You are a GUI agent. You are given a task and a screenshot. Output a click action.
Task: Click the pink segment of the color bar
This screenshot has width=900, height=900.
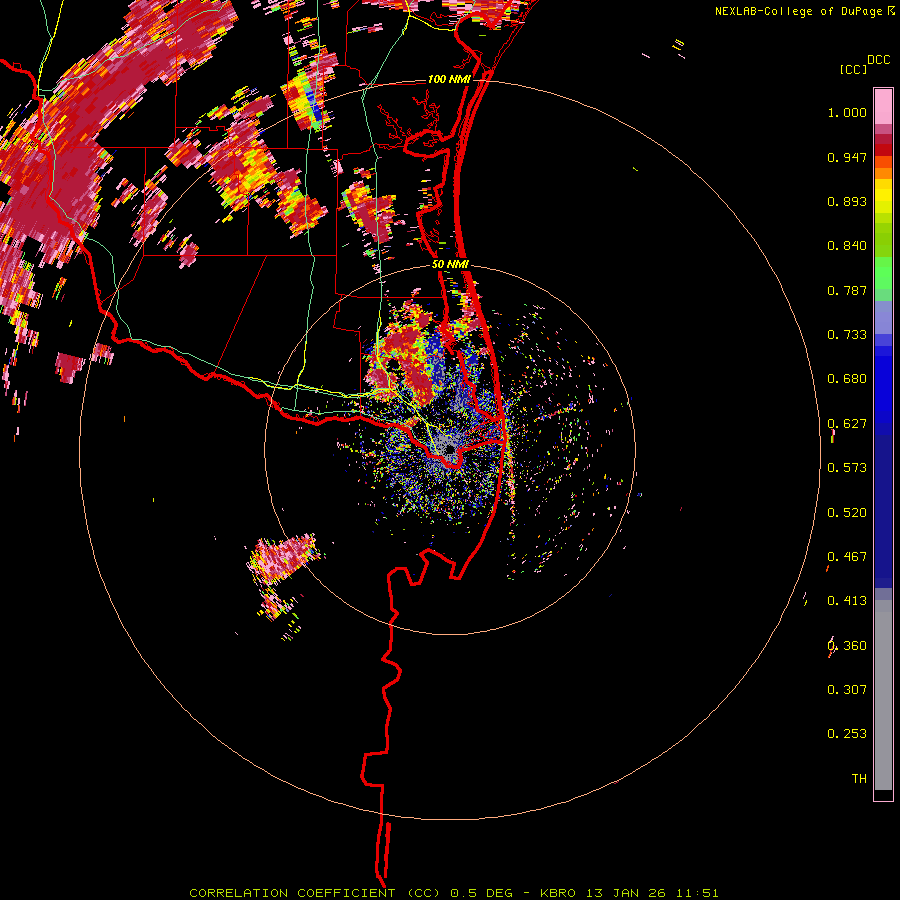pyautogui.click(x=883, y=106)
